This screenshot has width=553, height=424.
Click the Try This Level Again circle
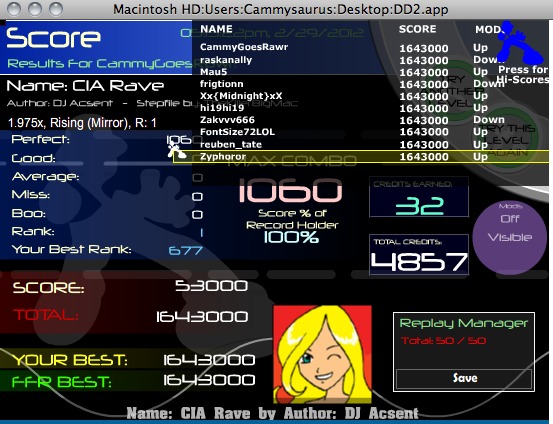[x=508, y=140]
